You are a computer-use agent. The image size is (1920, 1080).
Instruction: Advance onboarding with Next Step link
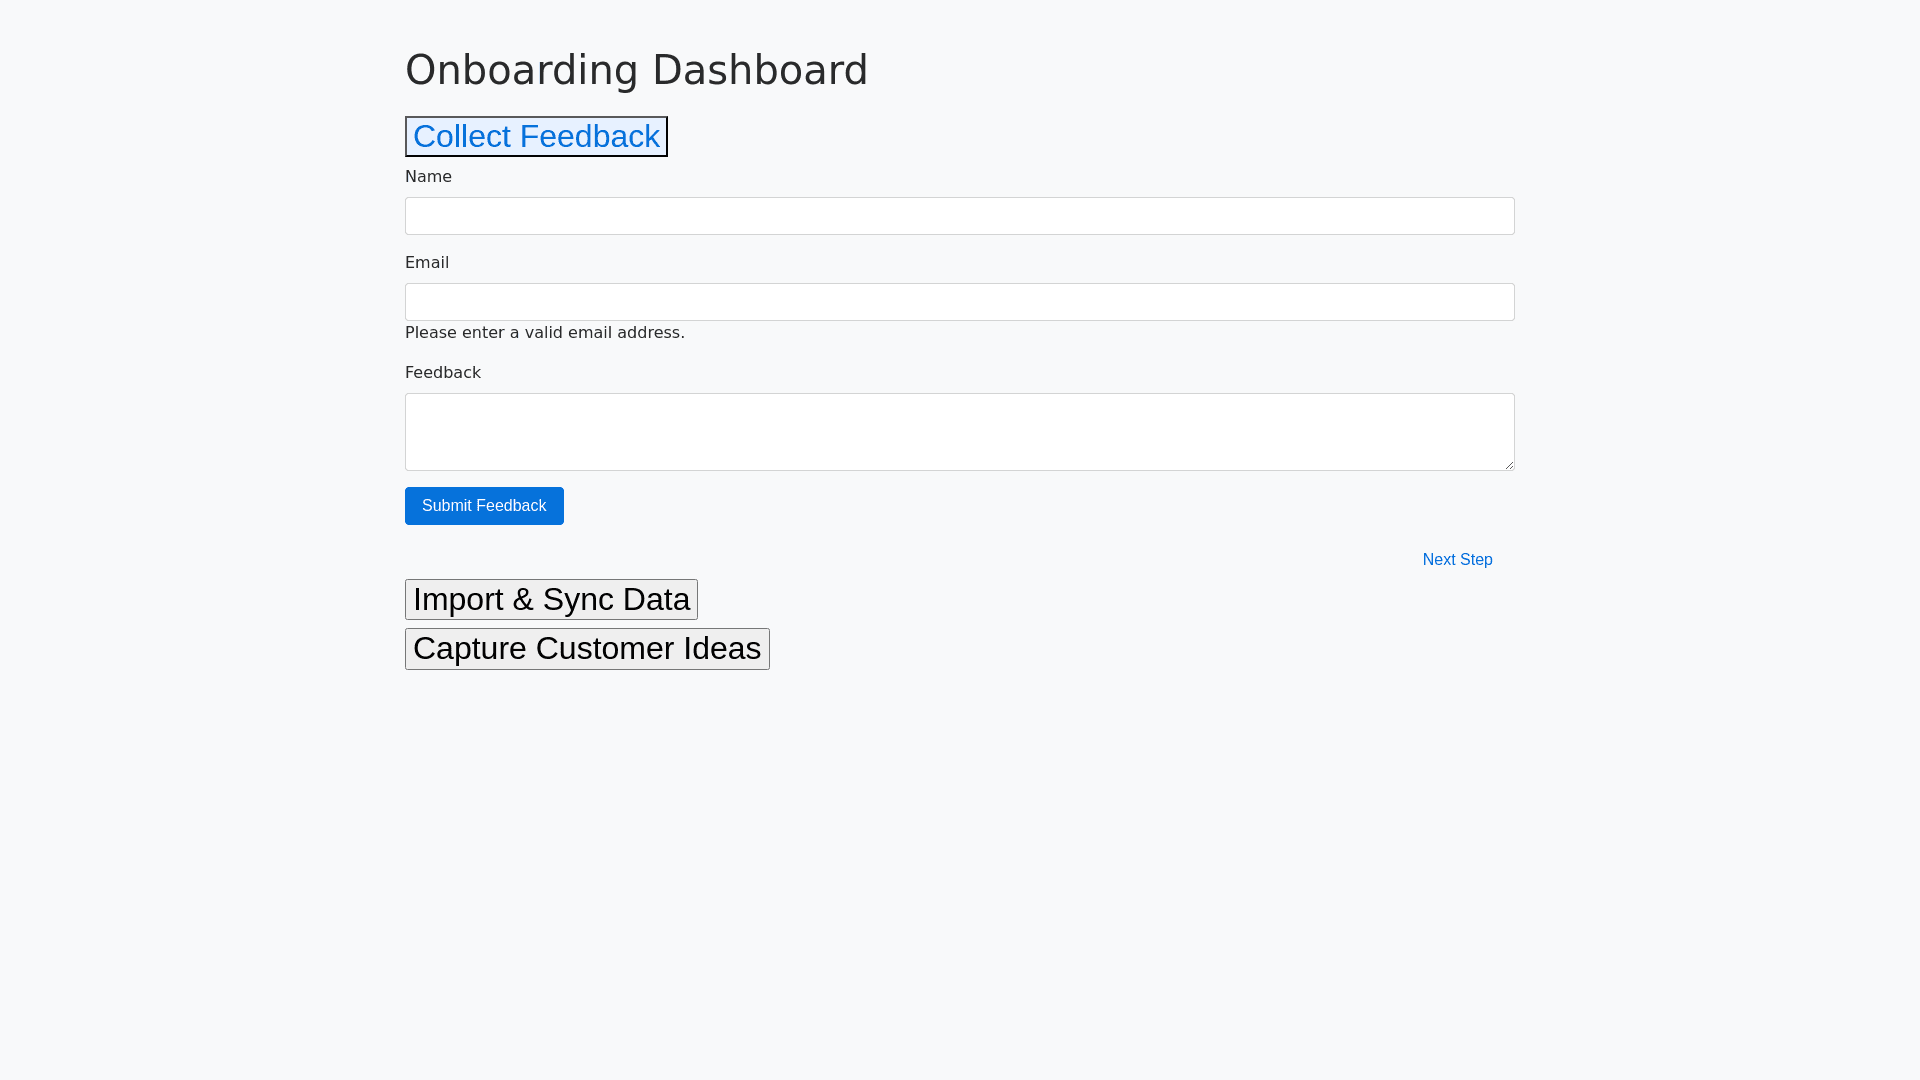tap(1457, 560)
